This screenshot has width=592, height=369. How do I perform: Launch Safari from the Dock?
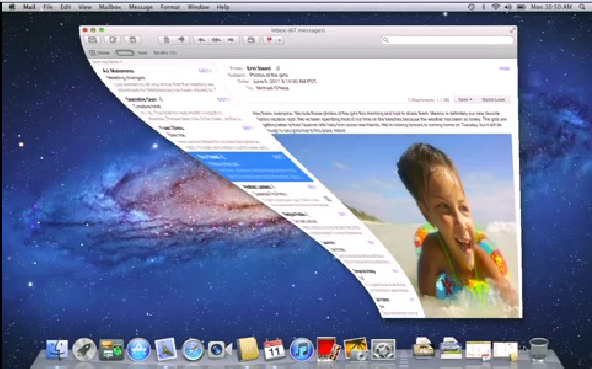tap(193, 350)
